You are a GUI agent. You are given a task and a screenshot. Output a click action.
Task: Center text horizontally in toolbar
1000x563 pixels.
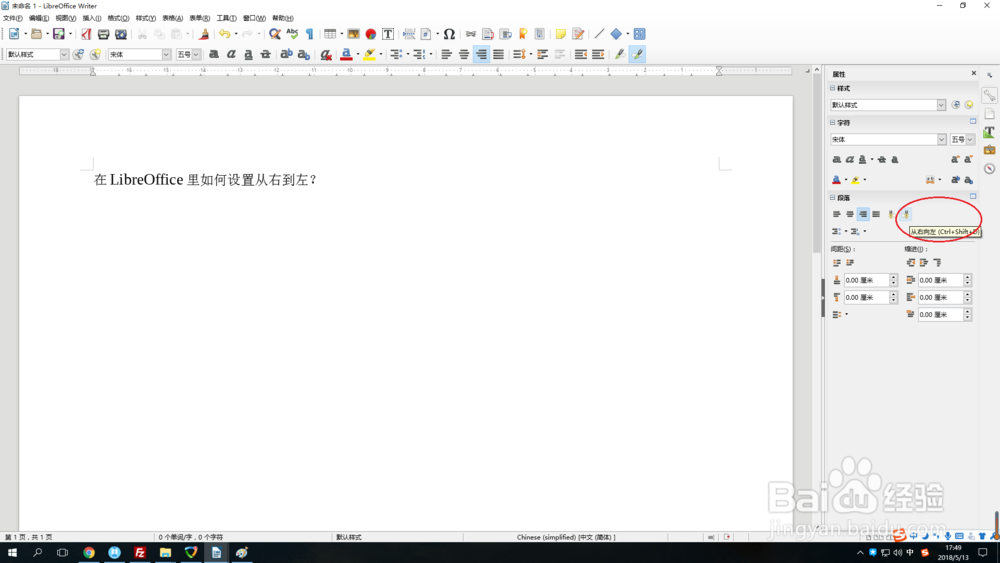(x=464, y=54)
